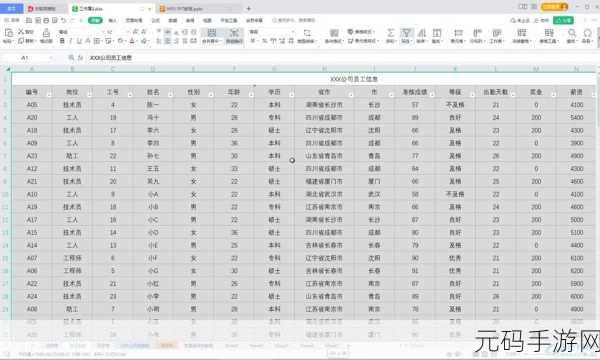Open the 数据 Data ribbon tab
Viewport: 600px width, 360px height.
pyautogui.click(x=173, y=20)
